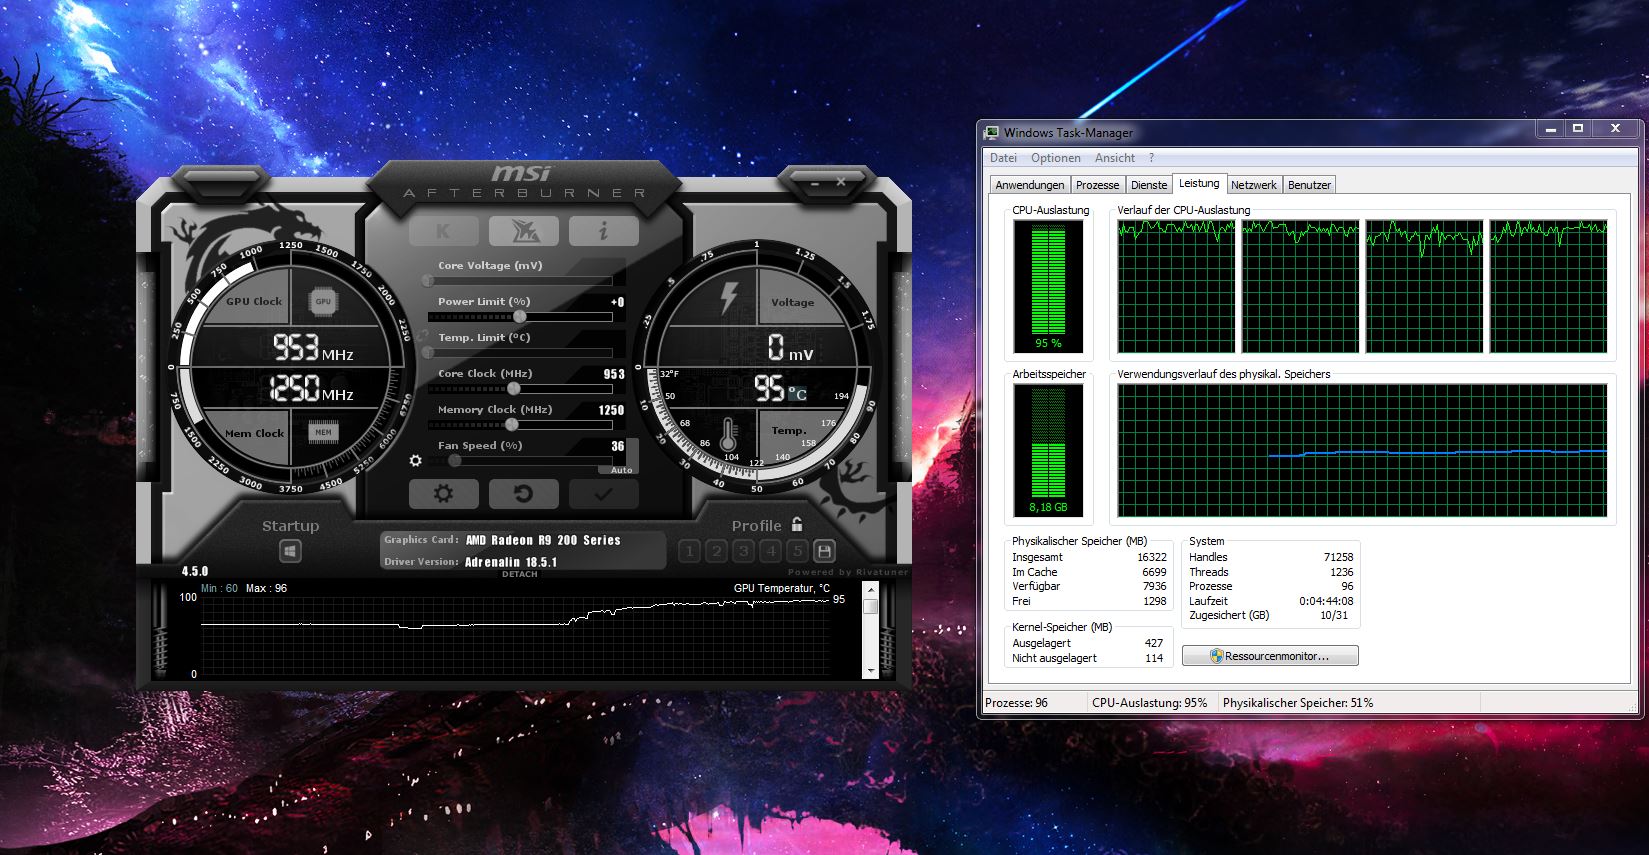1649x855 pixels.
Task: Click the Power Limit slider handle
Action: 520,316
